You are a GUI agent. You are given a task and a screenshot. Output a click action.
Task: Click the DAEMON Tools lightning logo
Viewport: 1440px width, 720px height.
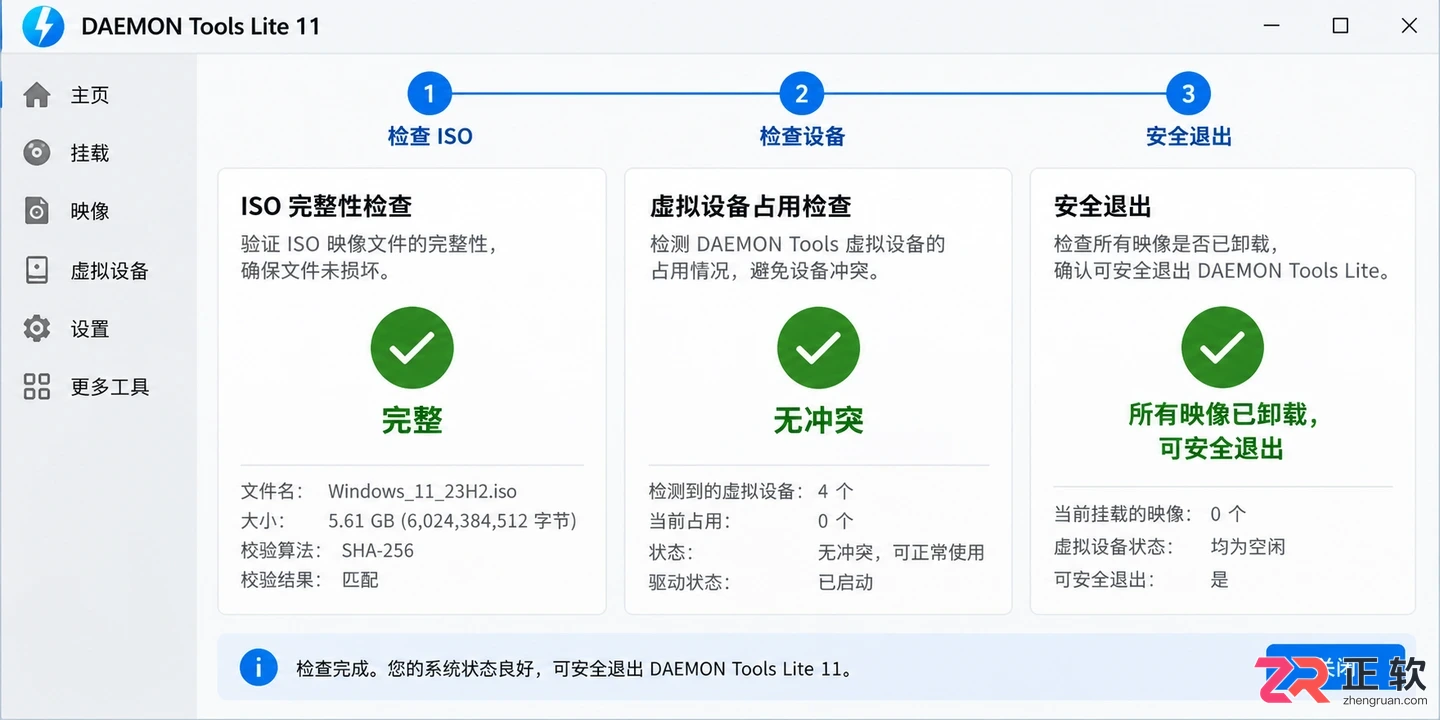point(43,26)
